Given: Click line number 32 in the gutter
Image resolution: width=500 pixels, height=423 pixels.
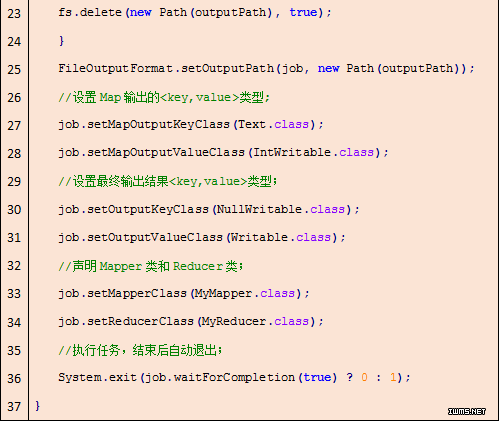Looking at the screenshot, I should [14, 266].
